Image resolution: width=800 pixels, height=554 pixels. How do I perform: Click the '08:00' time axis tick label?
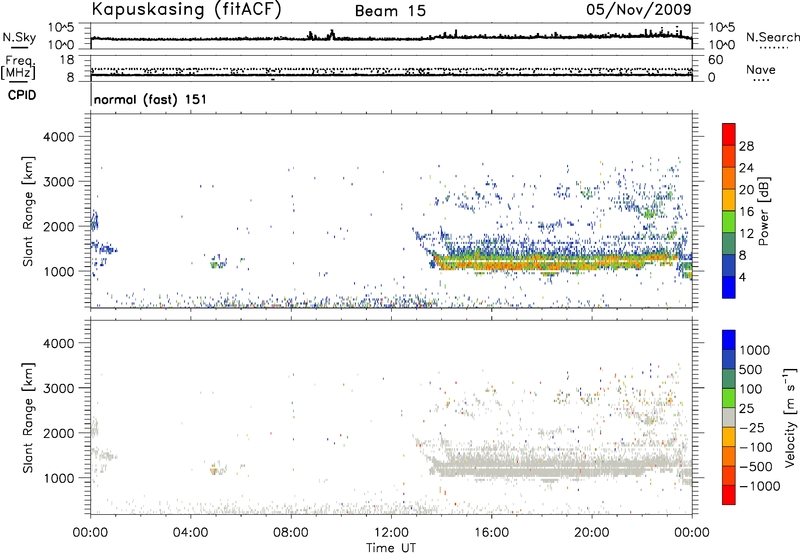[291, 533]
